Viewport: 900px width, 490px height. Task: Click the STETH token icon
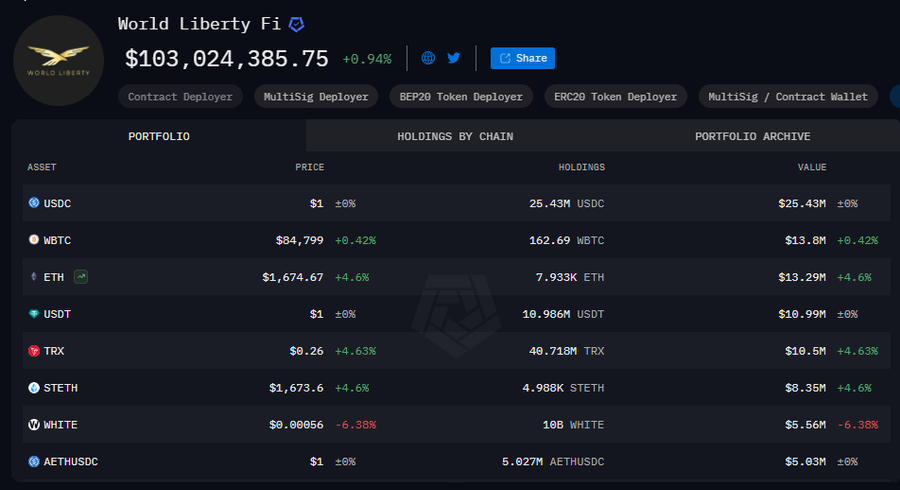(x=34, y=388)
